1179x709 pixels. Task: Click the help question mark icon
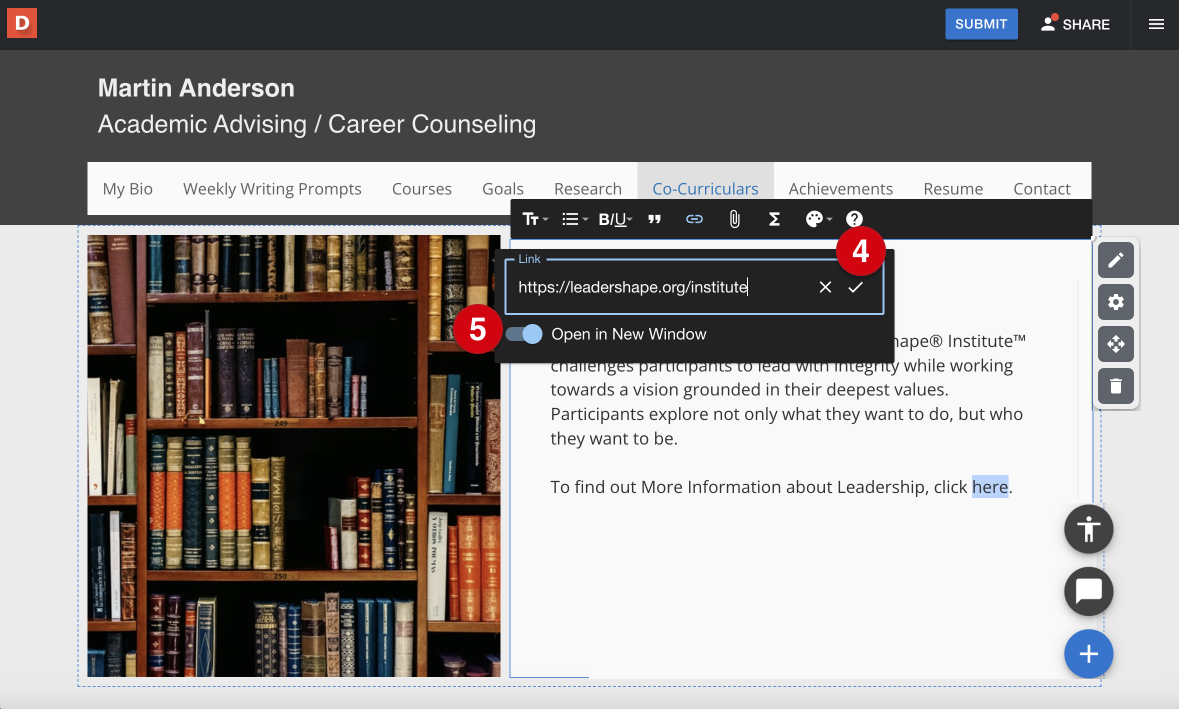coord(854,219)
